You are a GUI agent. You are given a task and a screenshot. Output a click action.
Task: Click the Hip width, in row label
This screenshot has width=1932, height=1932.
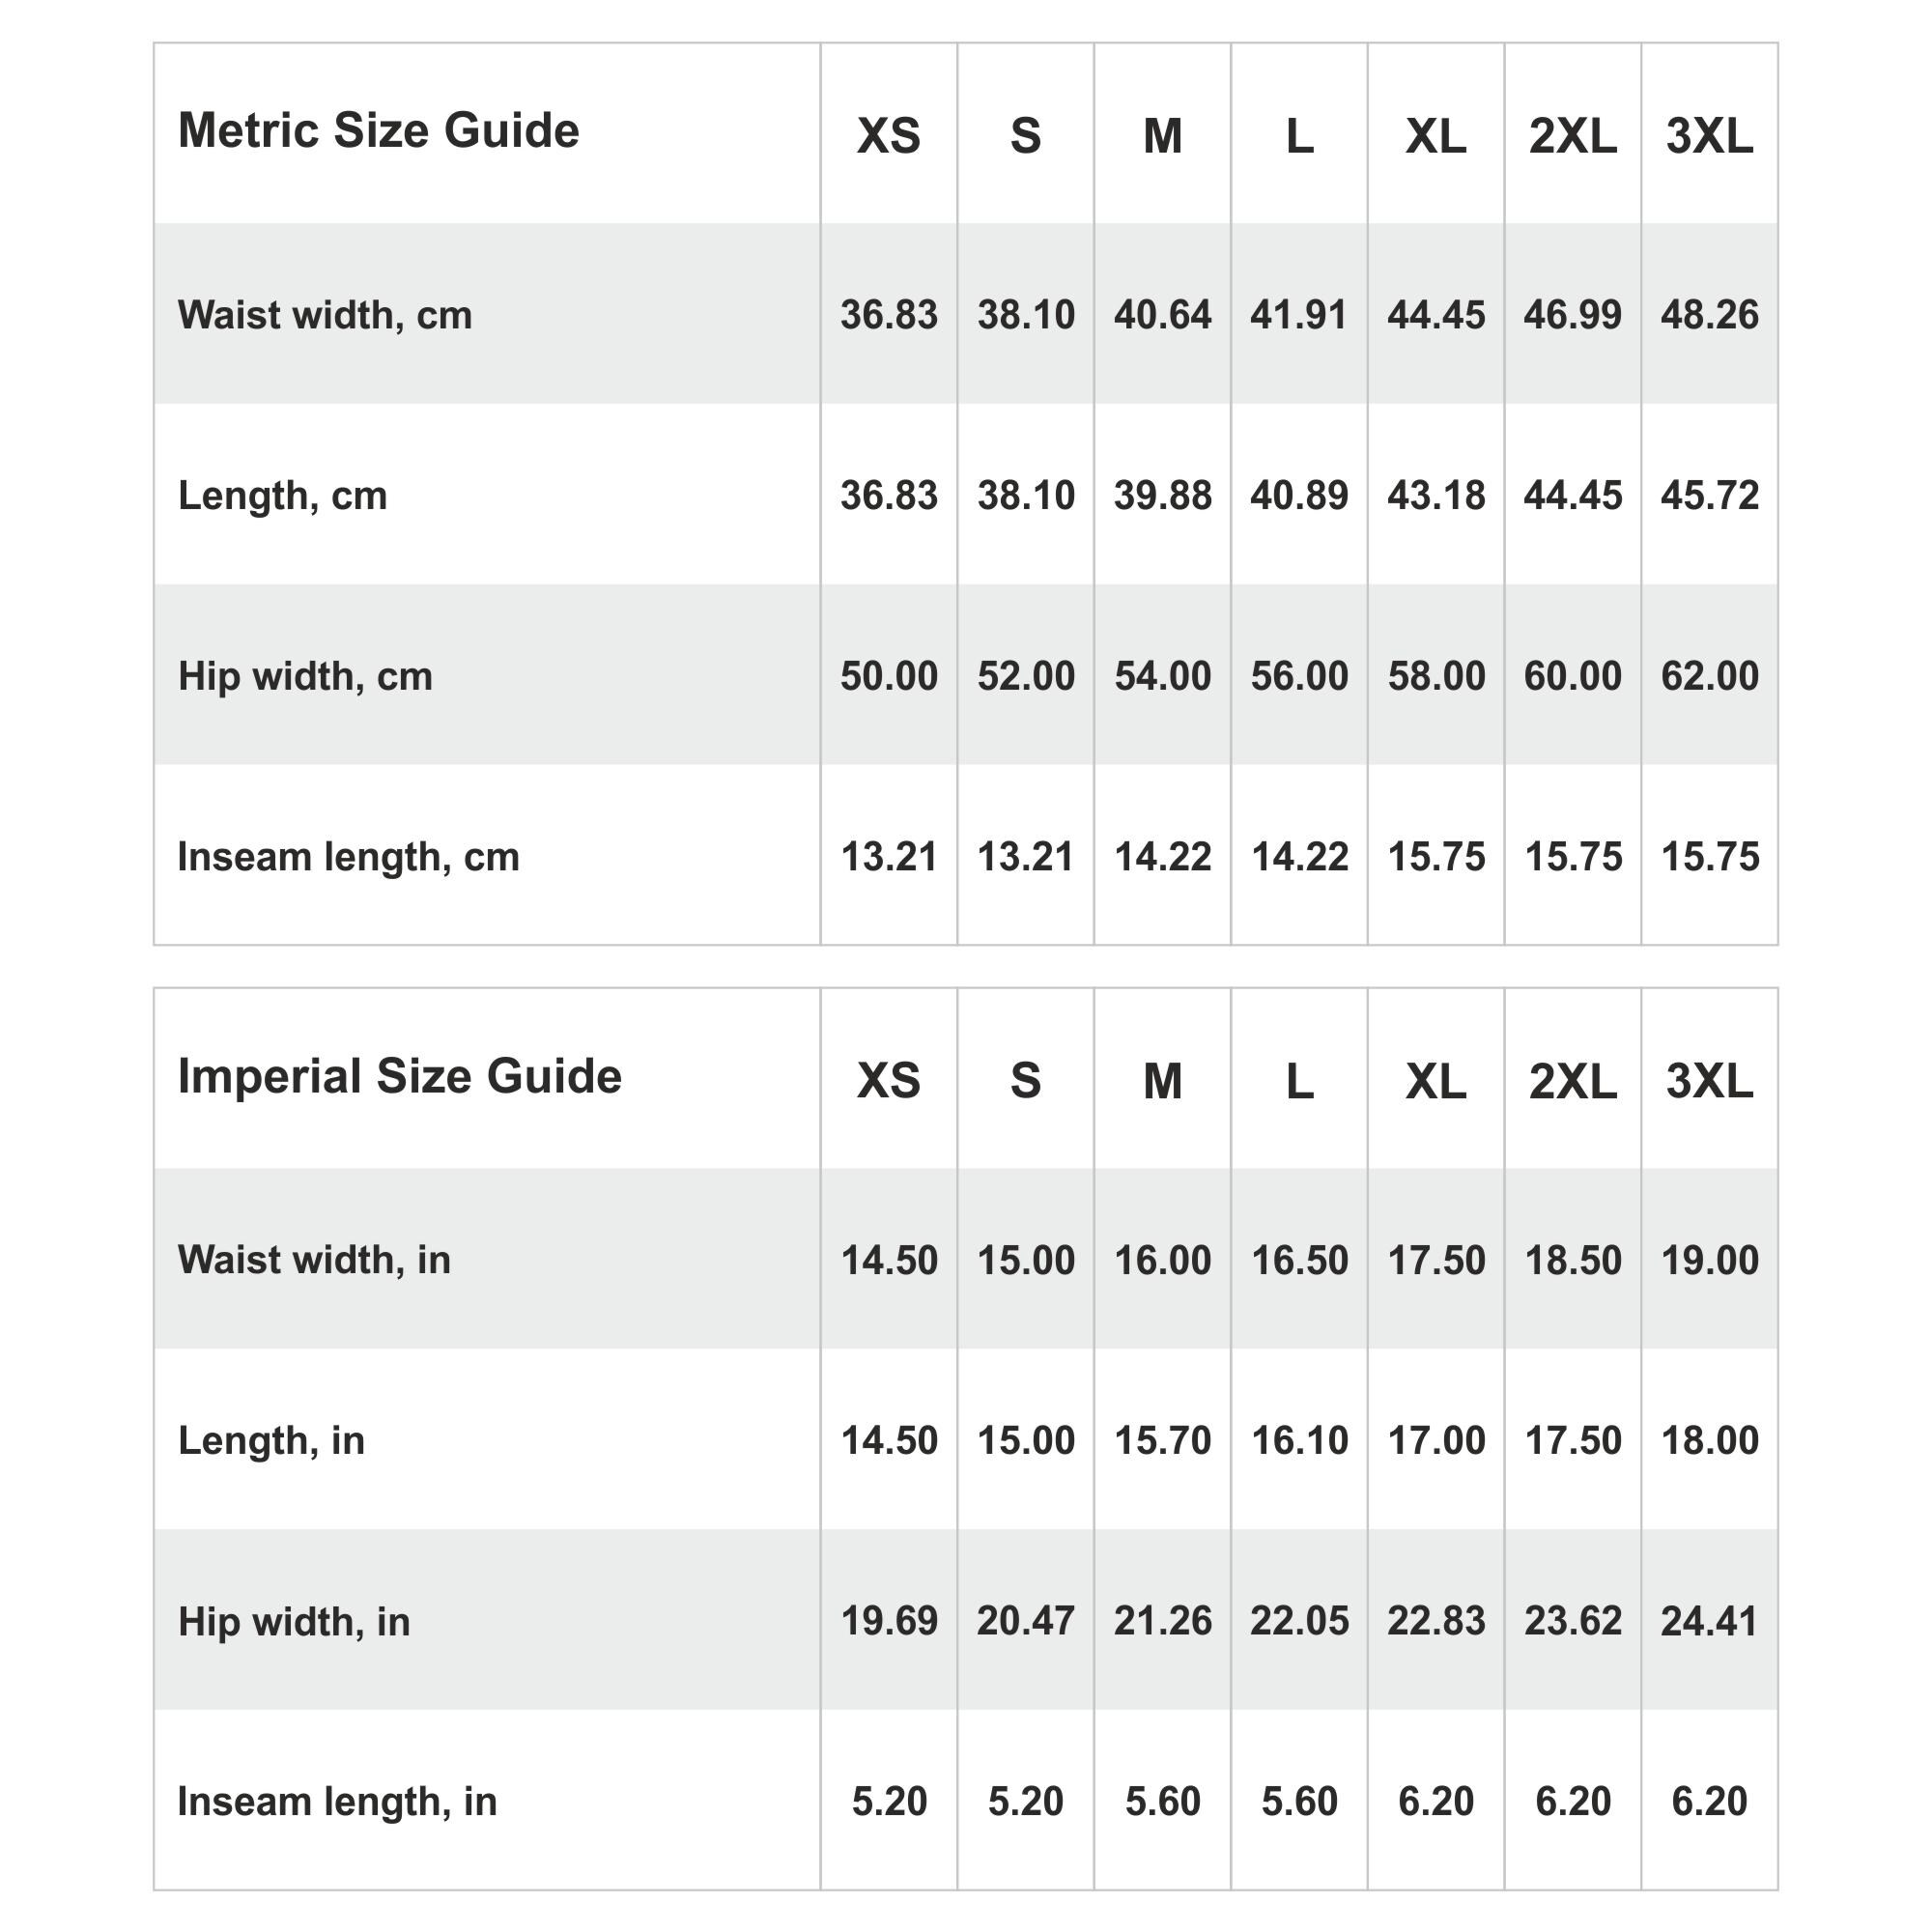[x=294, y=1621]
